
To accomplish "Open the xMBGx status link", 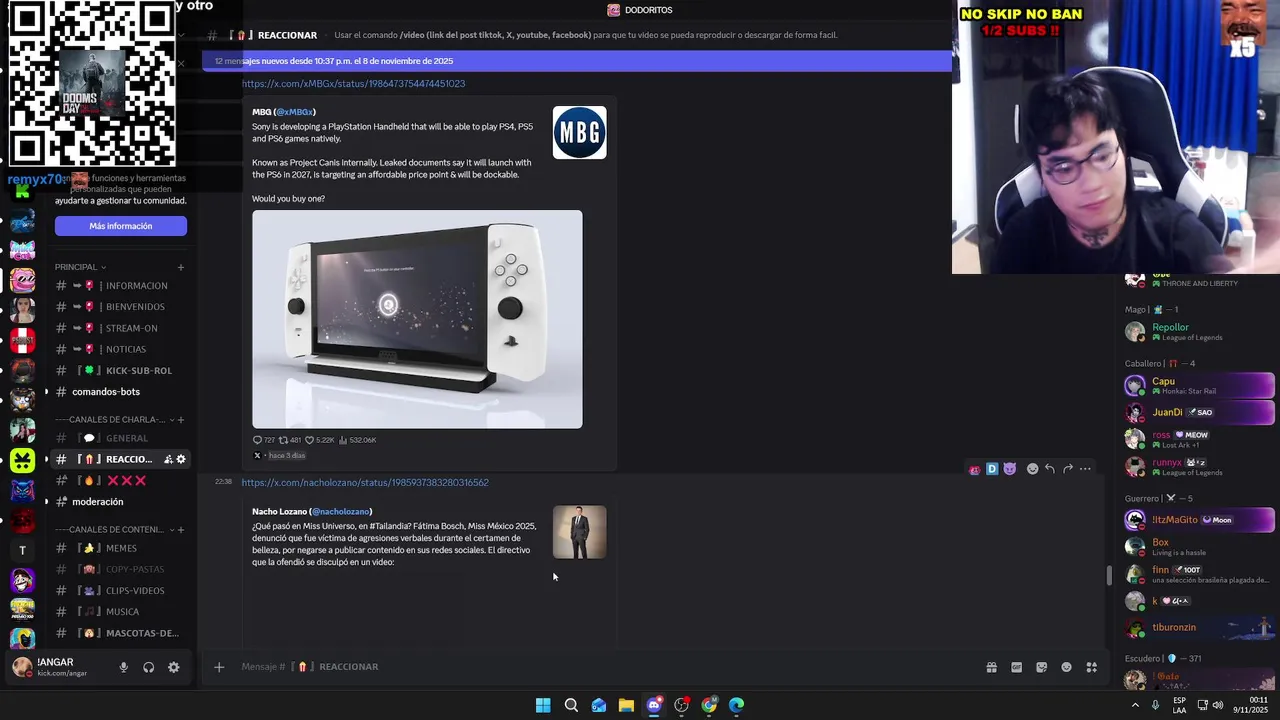I will tap(353, 84).
